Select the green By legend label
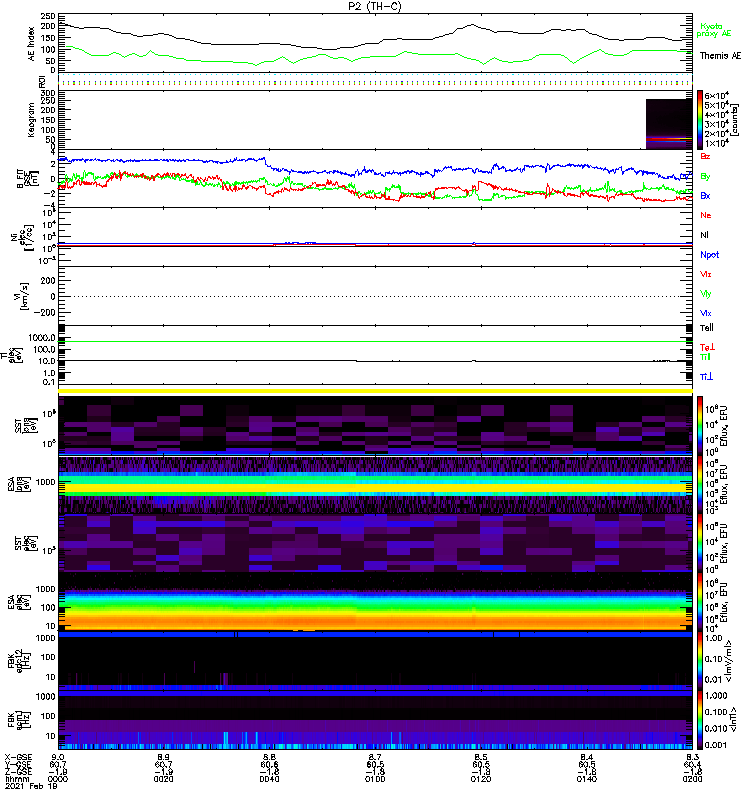The width and height of the screenshot is (750, 800). click(x=705, y=177)
